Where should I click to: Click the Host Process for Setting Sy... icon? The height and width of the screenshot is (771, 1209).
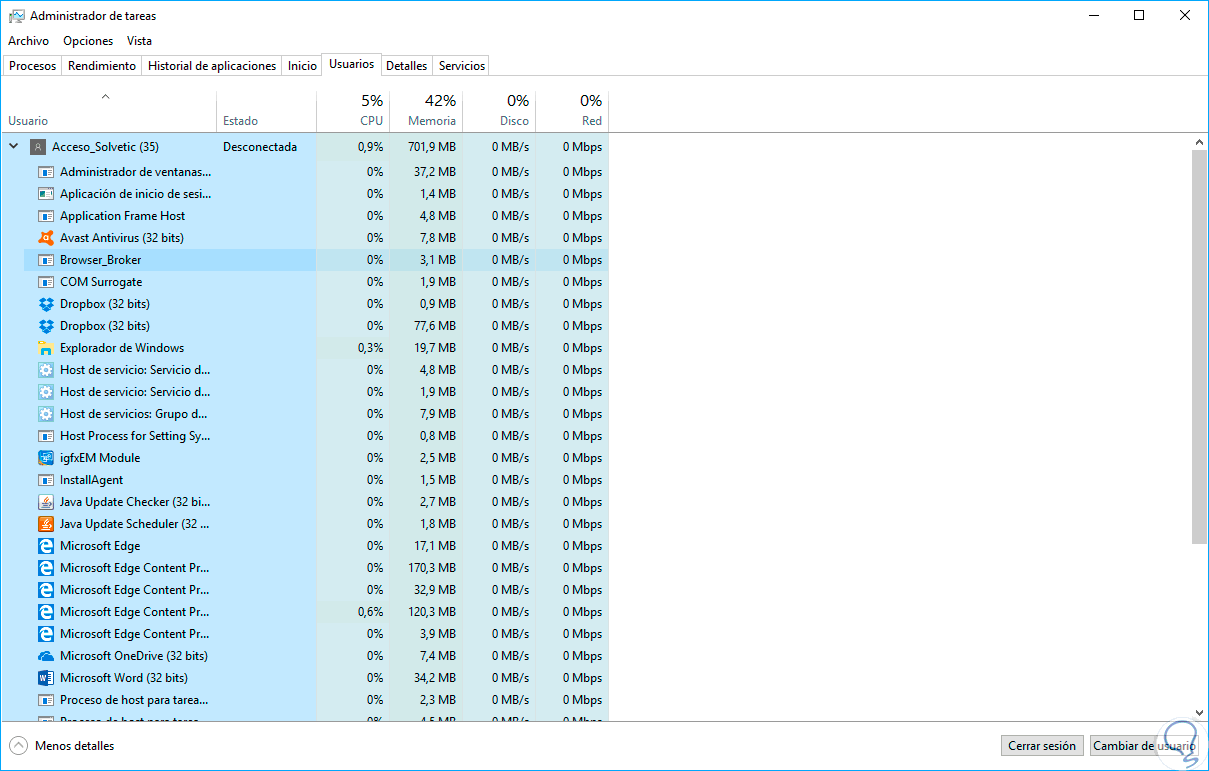45,436
